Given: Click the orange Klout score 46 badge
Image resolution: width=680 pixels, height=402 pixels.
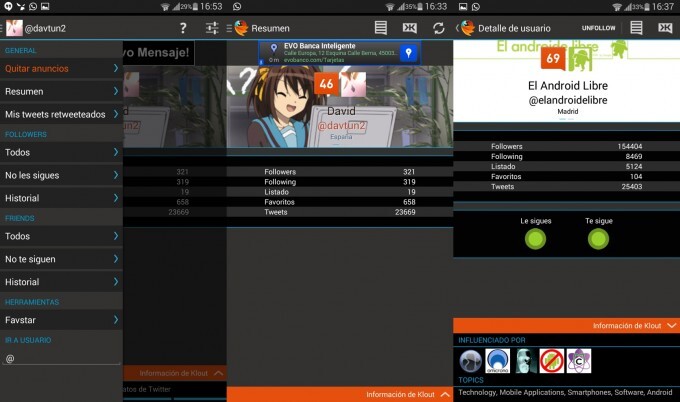Looking at the screenshot, I should (x=325, y=85).
